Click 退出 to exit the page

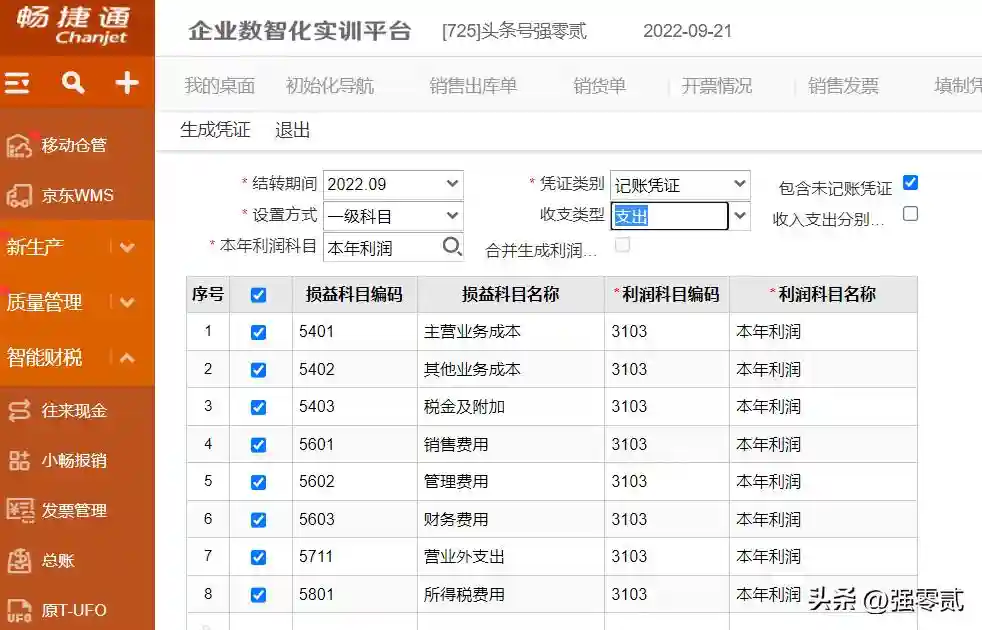click(293, 130)
